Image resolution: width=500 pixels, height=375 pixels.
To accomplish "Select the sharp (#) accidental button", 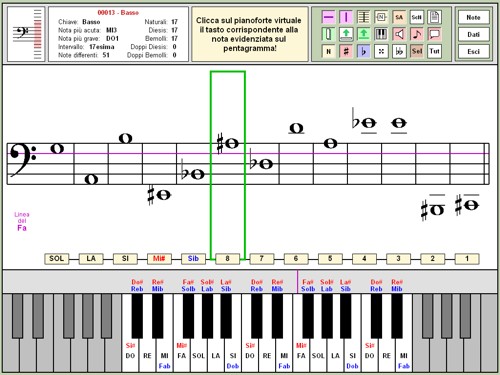I will point(346,51).
